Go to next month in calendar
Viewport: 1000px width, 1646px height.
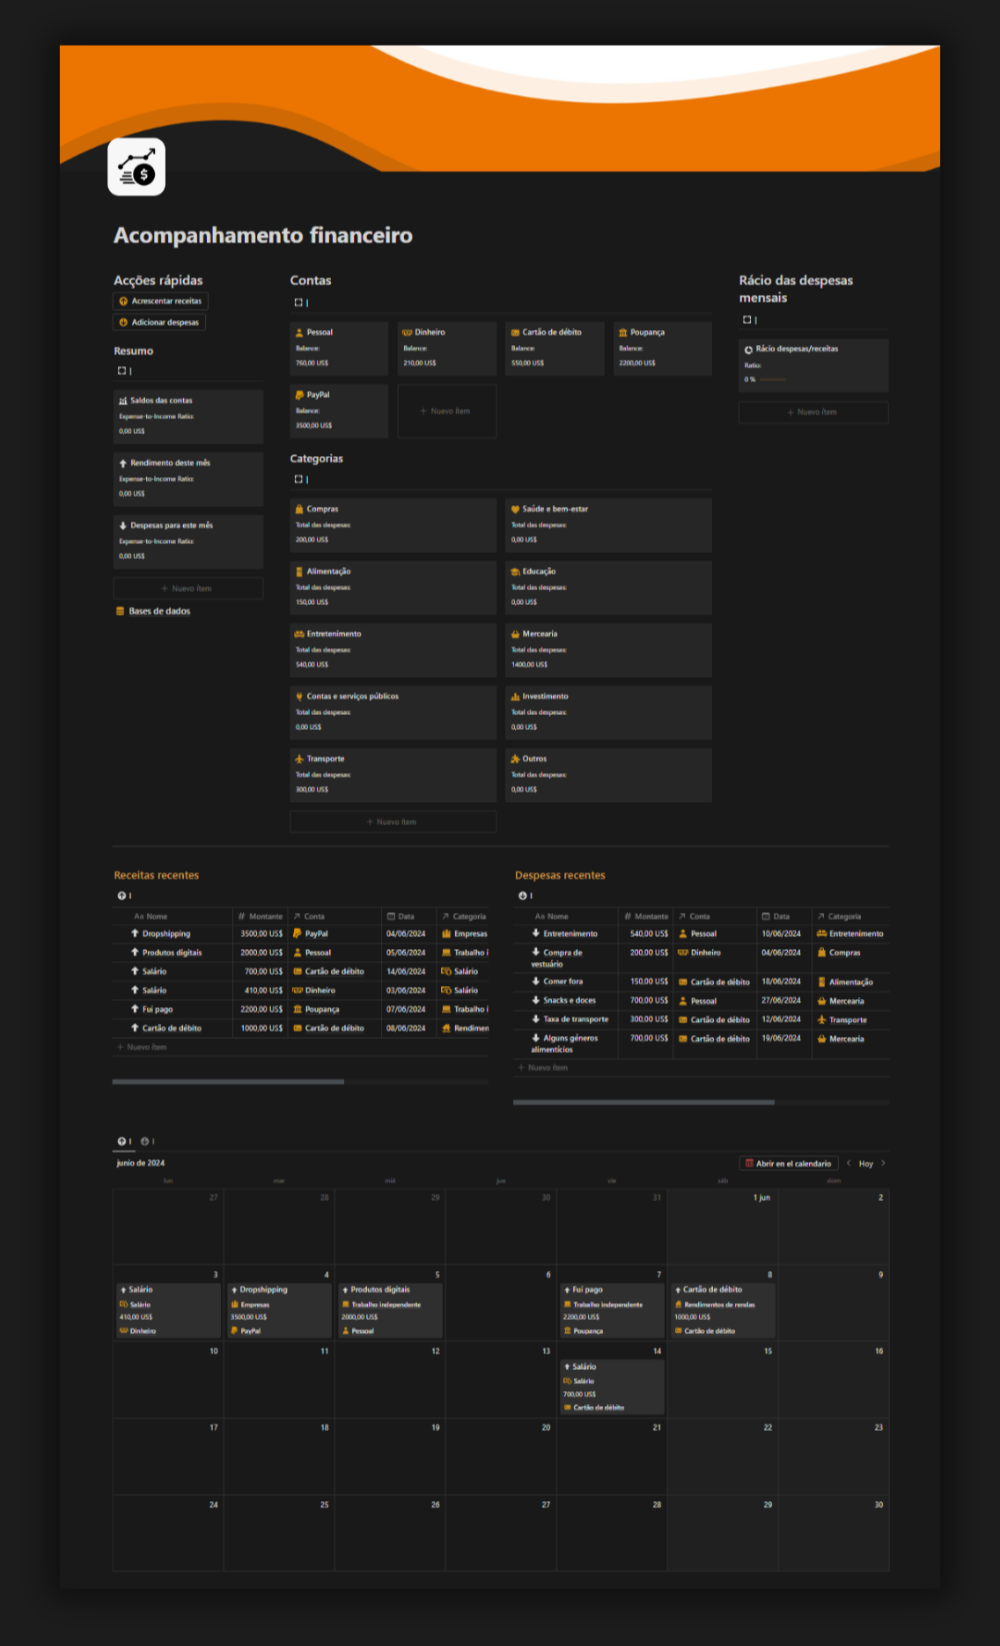pos(883,1163)
